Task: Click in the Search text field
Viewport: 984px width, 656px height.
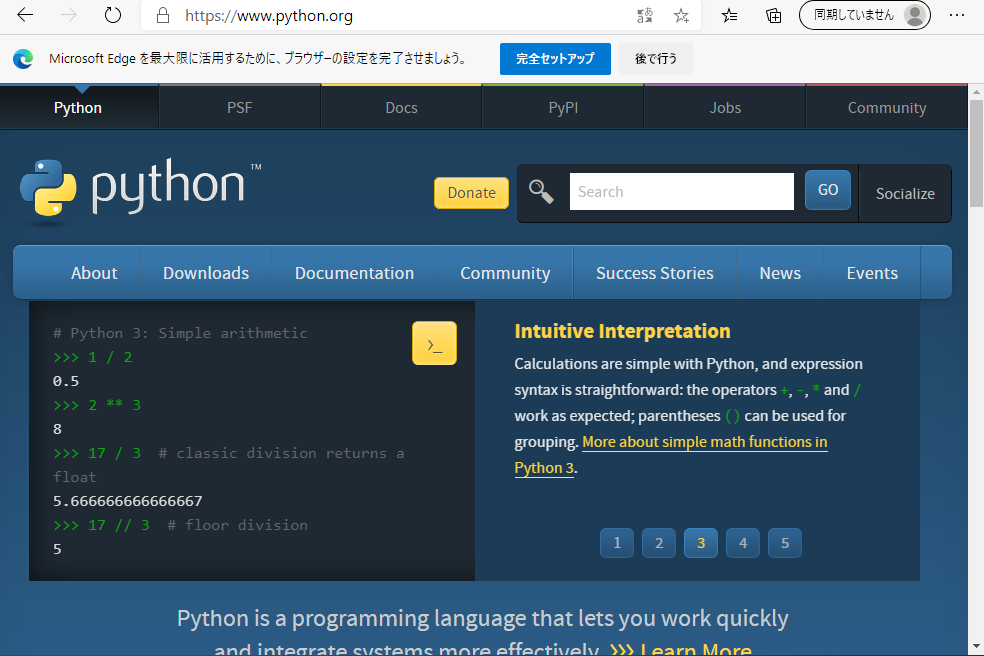Action: tap(681, 192)
